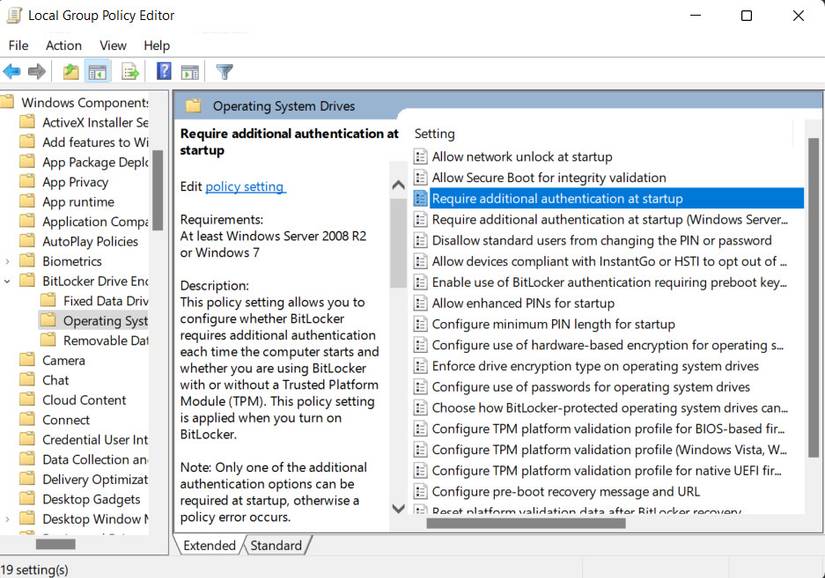Click the Show/Hide Action Pane icon
825x578 pixels.
(x=190, y=71)
